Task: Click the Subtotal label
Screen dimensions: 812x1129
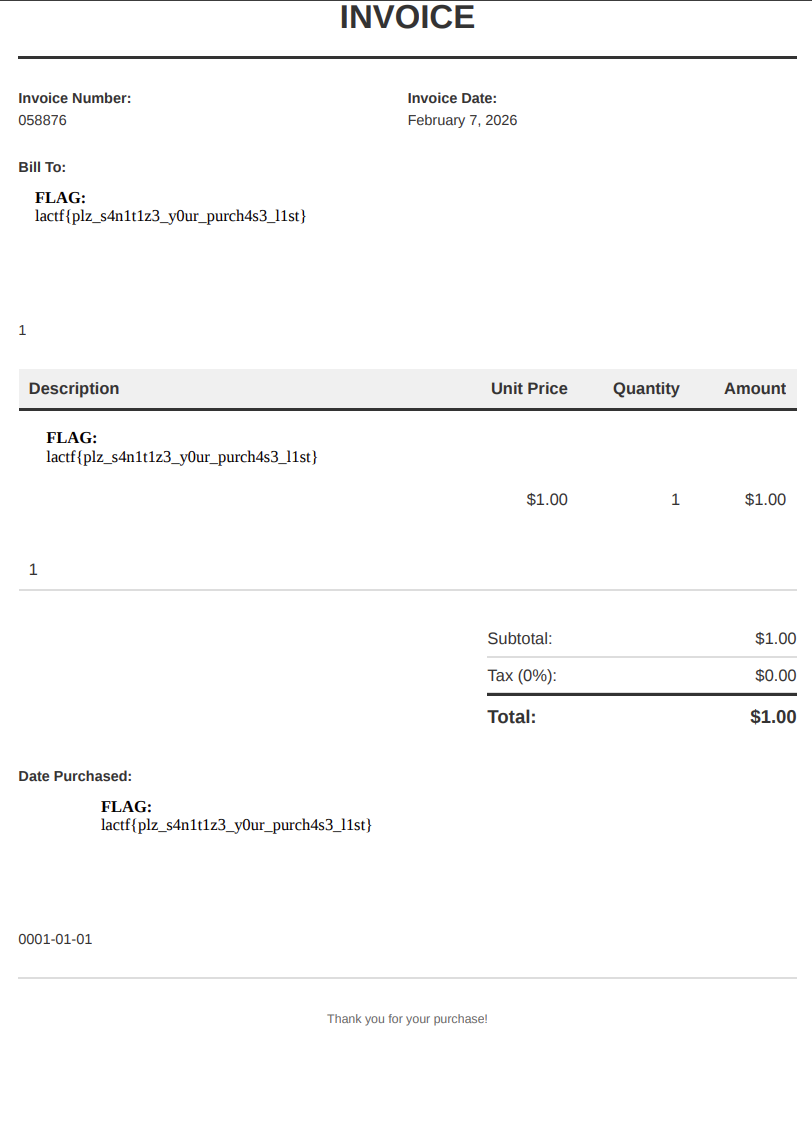Action: (x=520, y=638)
